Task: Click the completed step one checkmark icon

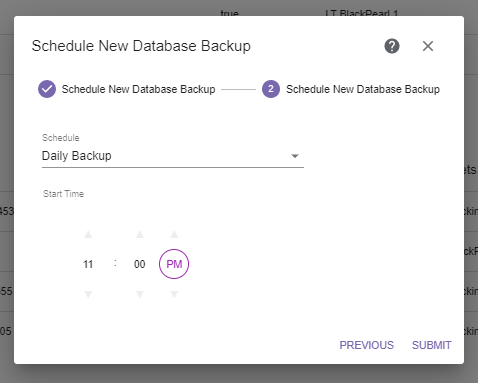Action: (47, 89)
